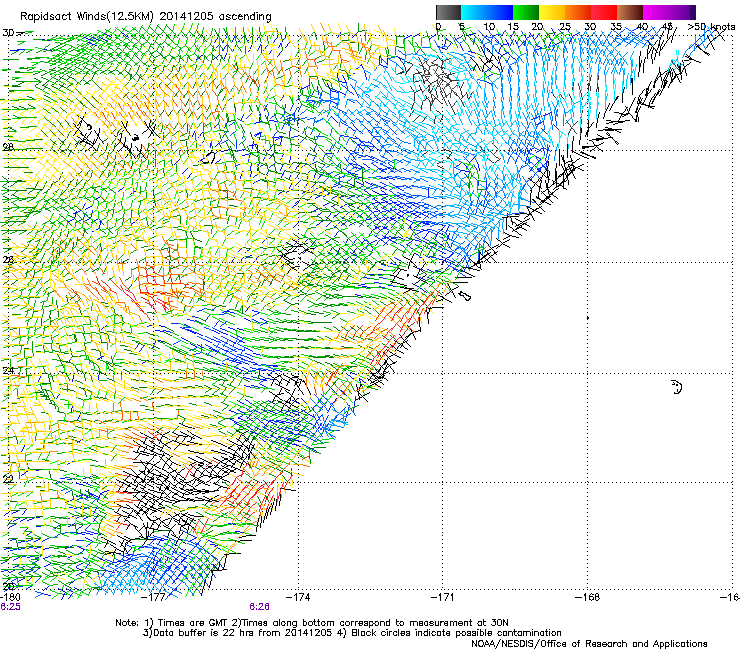Click the orange 25-30 knots legend swatch

[578, 12]
